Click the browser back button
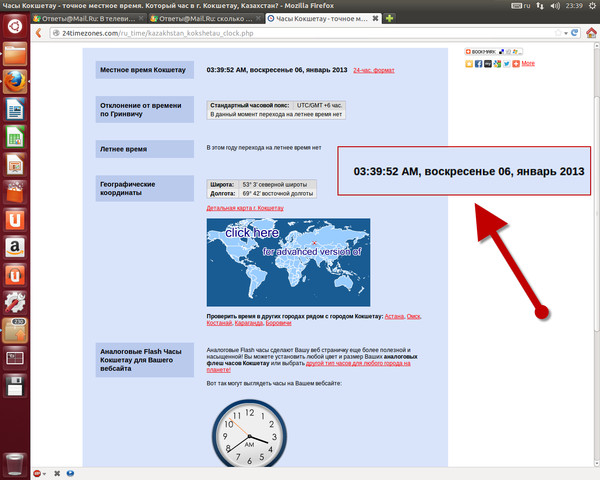Image resolution: width=600 pixels, height=480 pixels. 43,33
